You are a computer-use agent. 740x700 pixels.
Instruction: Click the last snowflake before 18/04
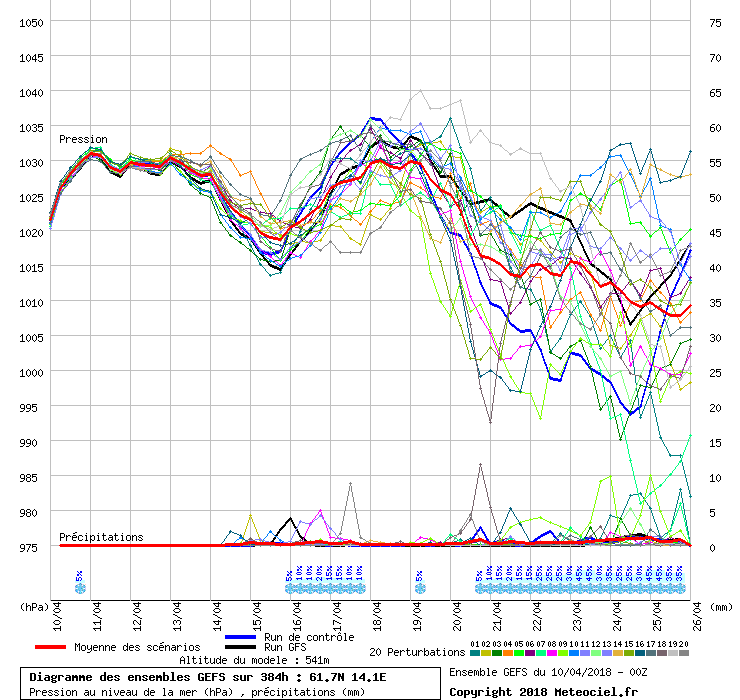click(x=359, y=588)
